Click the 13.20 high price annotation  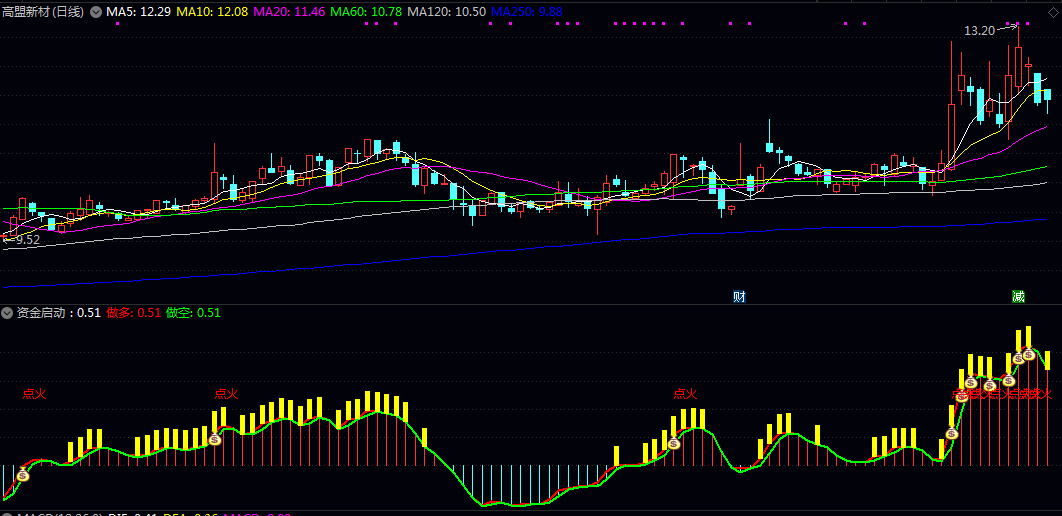979,31
